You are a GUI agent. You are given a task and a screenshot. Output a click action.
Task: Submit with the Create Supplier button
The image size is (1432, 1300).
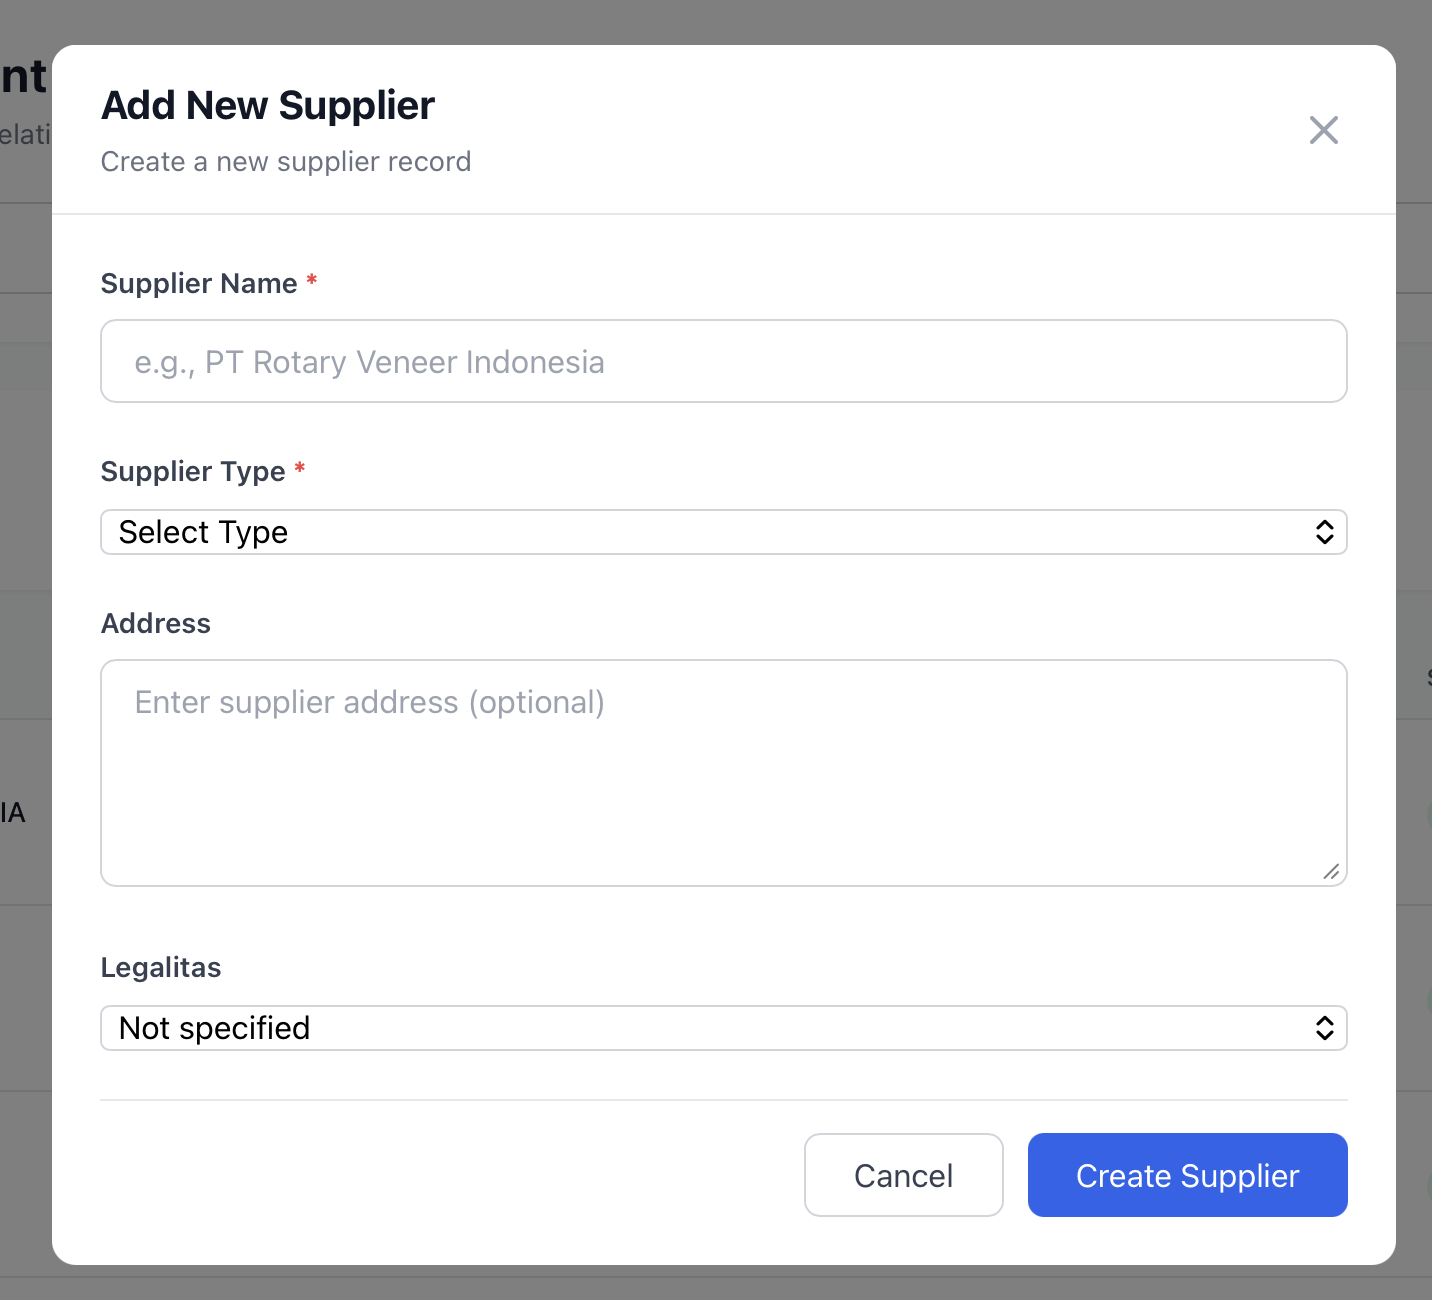(x=1187, y=1175)
